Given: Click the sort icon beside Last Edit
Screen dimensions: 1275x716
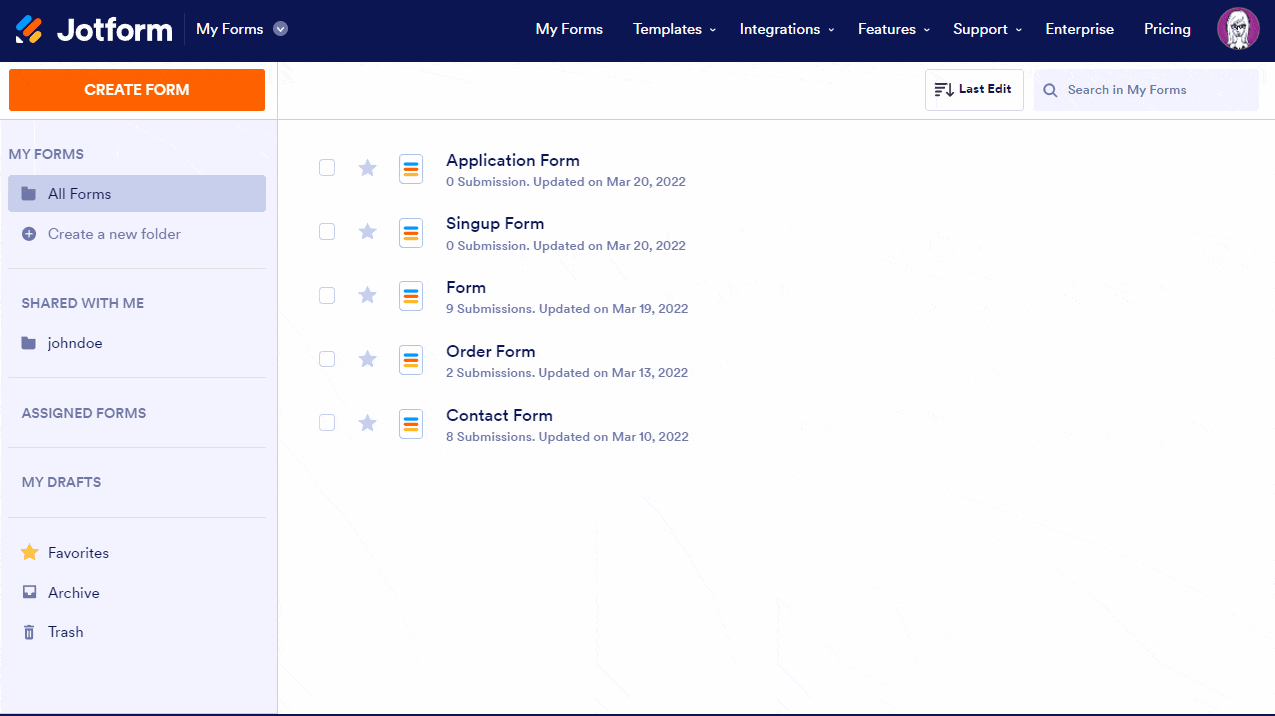Looking at the screenshot, I should click(x=943, y=90).
